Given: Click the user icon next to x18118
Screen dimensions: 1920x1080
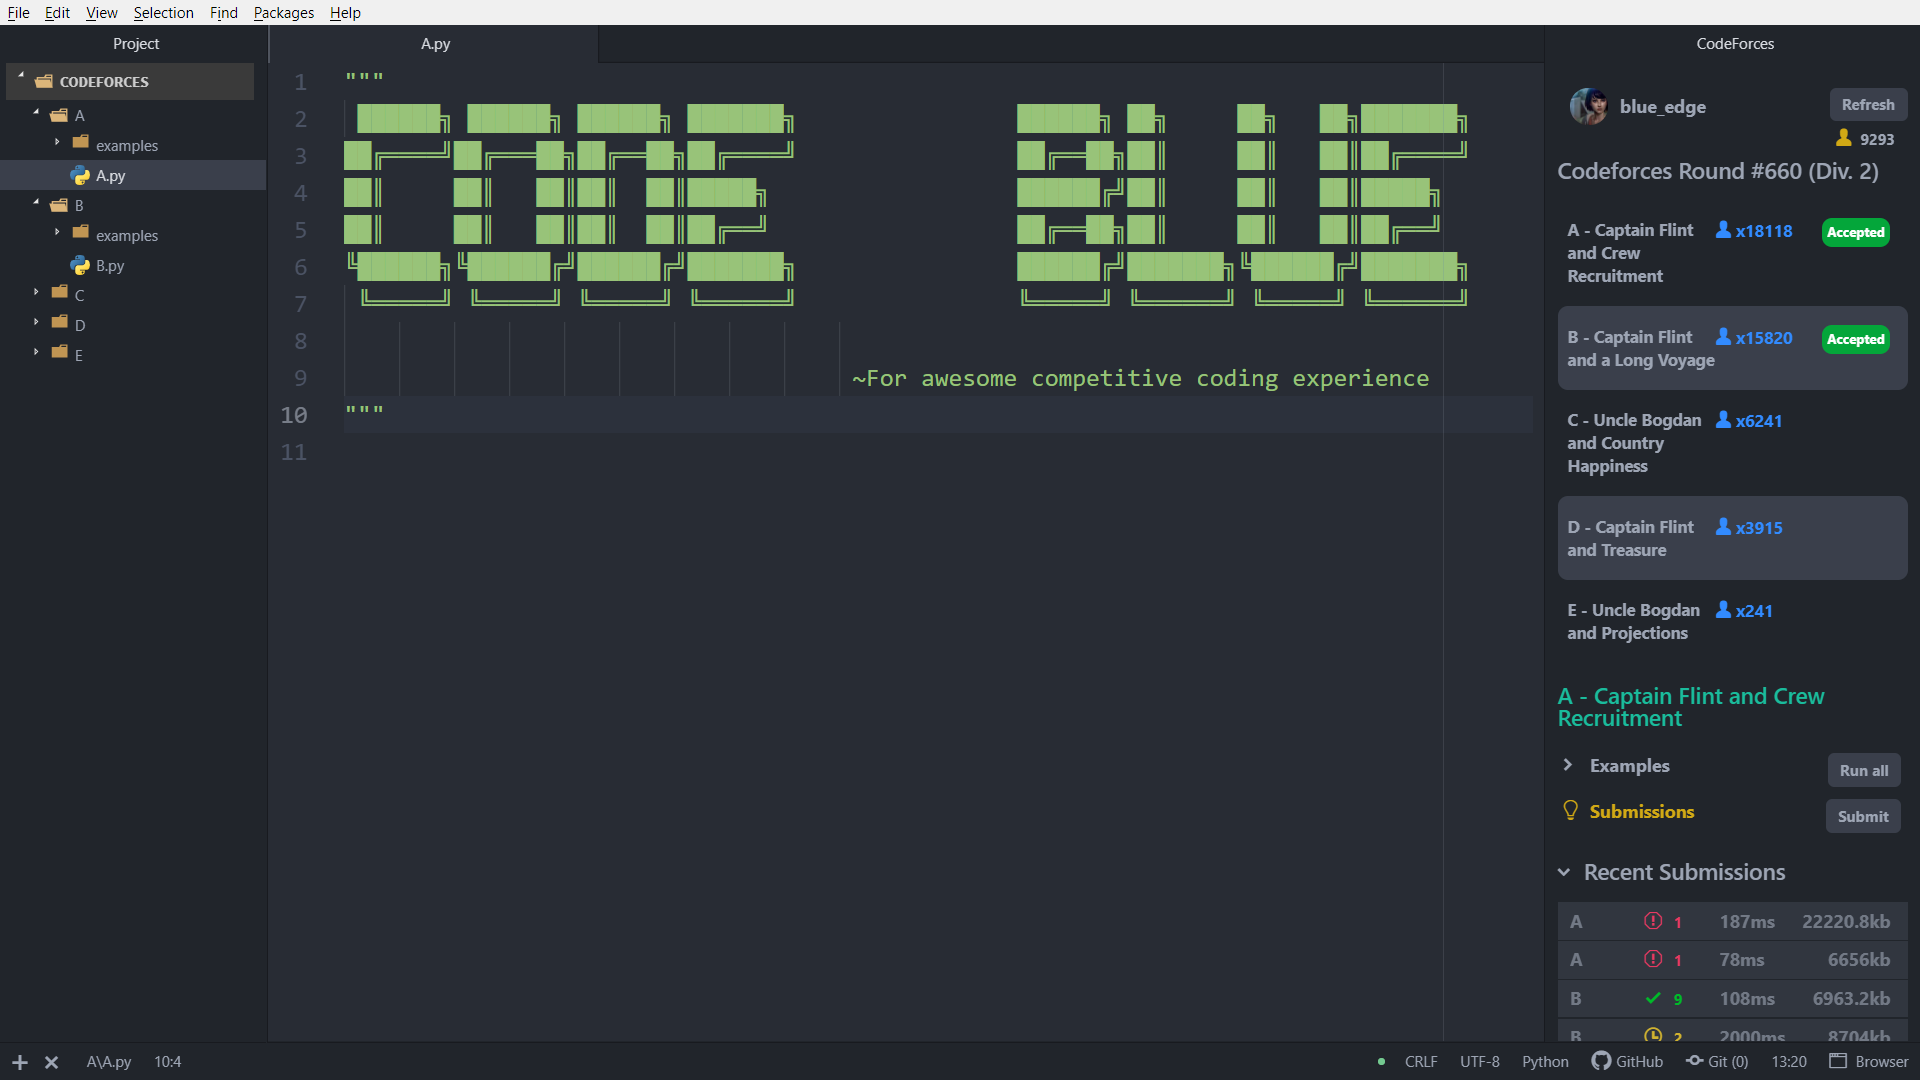Looking at the screenshot, I should point(1723,230).
